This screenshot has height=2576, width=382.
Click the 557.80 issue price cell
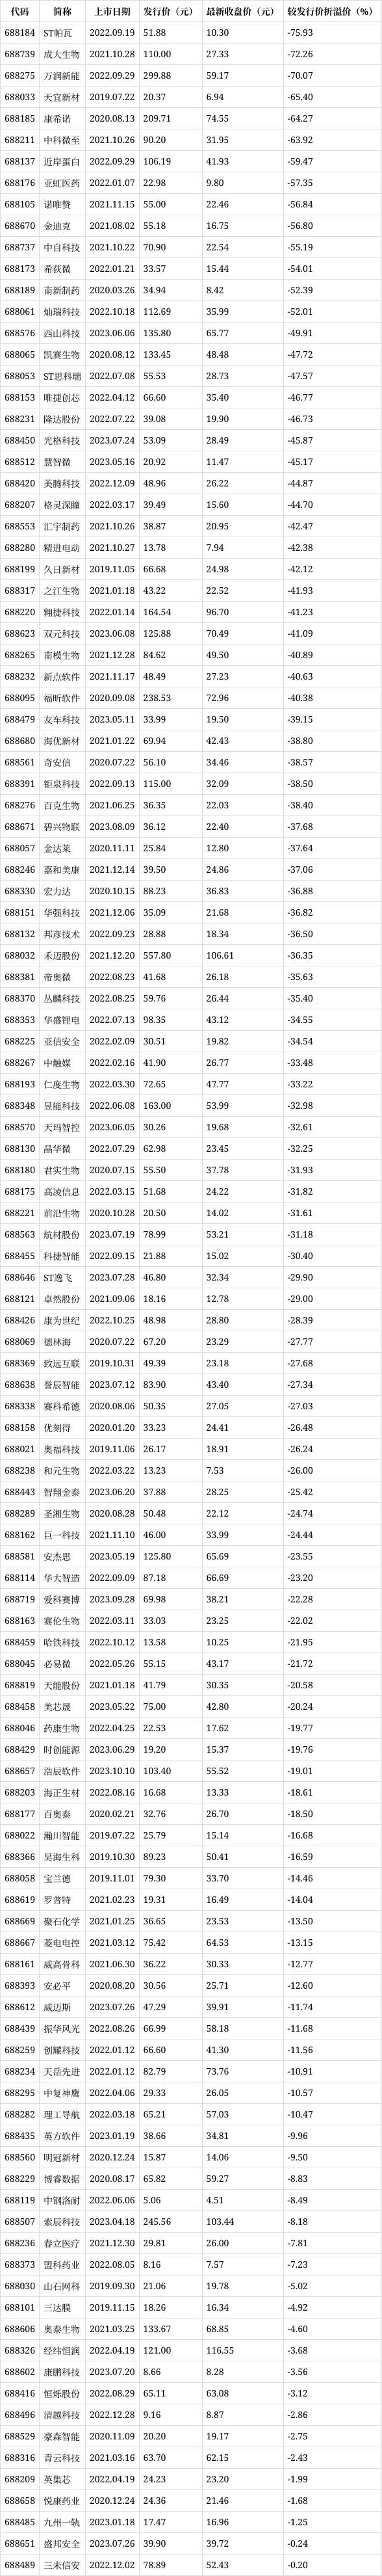click(x=157, y=955)
